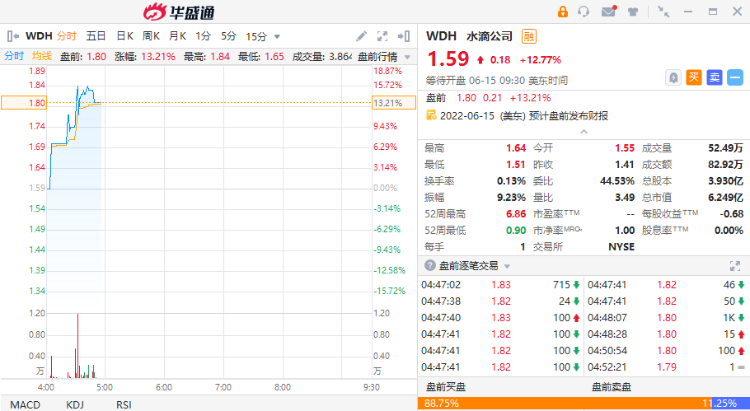
Task: Select the RSI indicator
Action: pos(123,405)
